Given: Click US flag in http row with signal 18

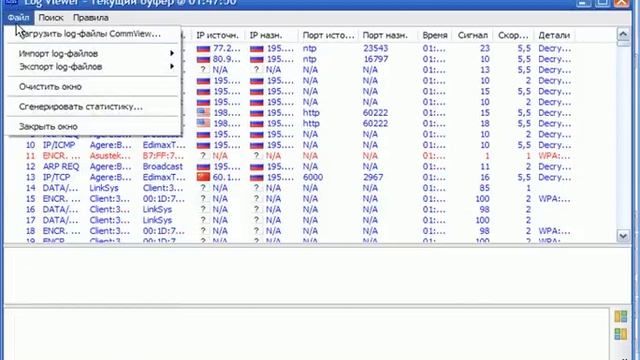Looking at the screenshot, I should [x=203, y=123].
